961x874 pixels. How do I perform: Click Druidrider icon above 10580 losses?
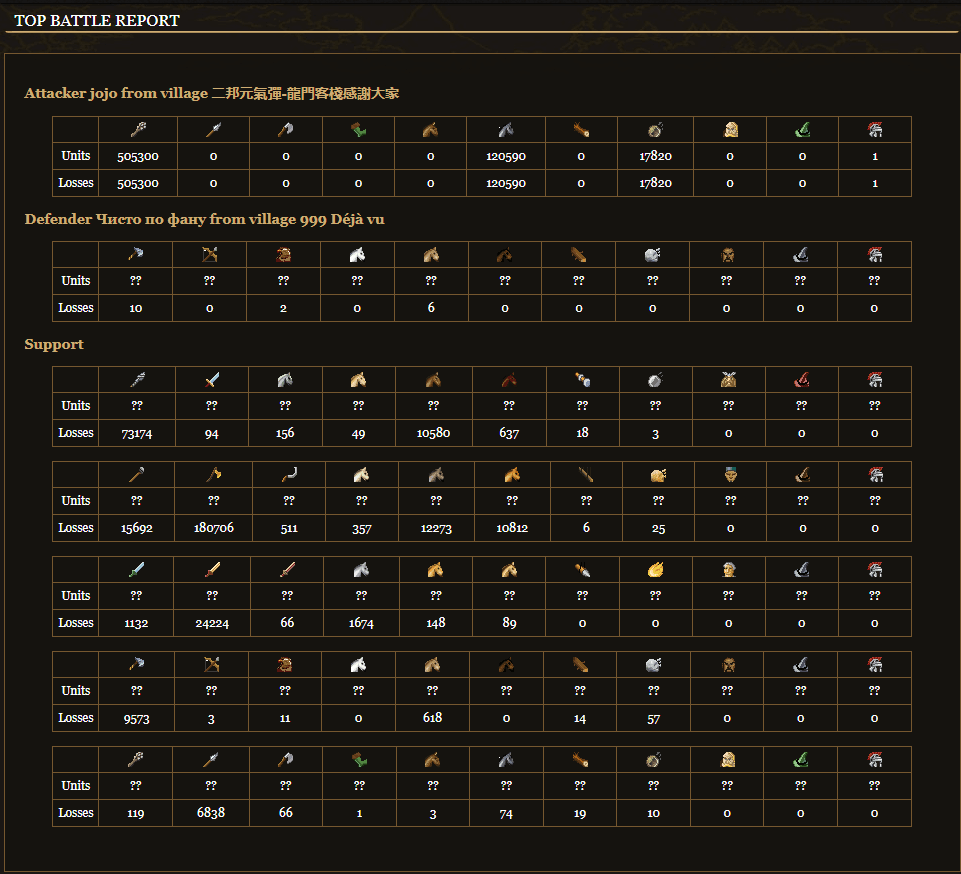point(433,380)
